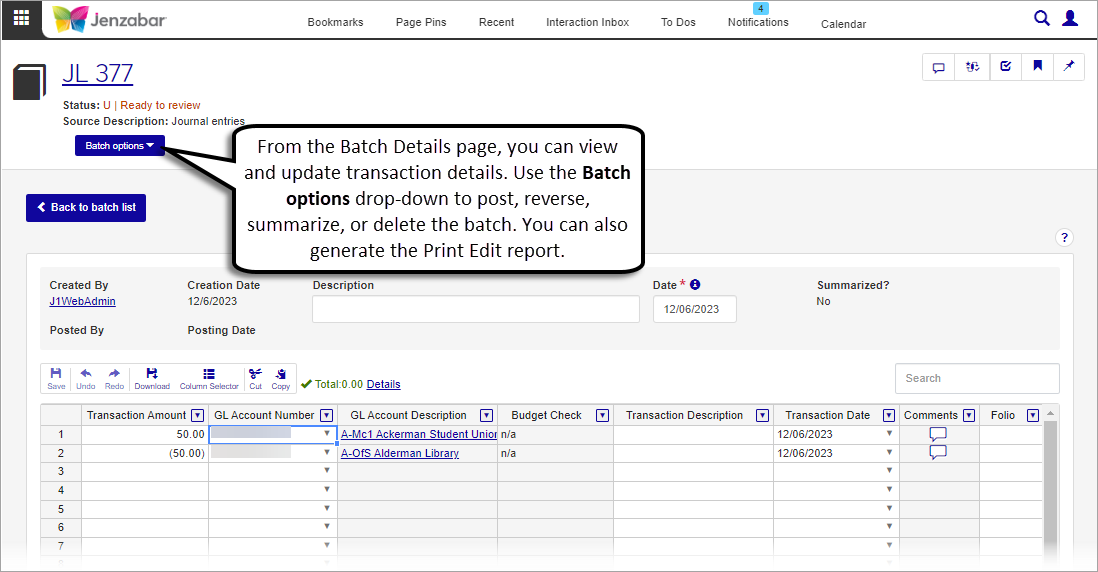Image resolution: width=1098 pixels, height=572 pixels.
Task: Open Notifications from top navigation
Action: pyautogui.click(x=758, y=22)
